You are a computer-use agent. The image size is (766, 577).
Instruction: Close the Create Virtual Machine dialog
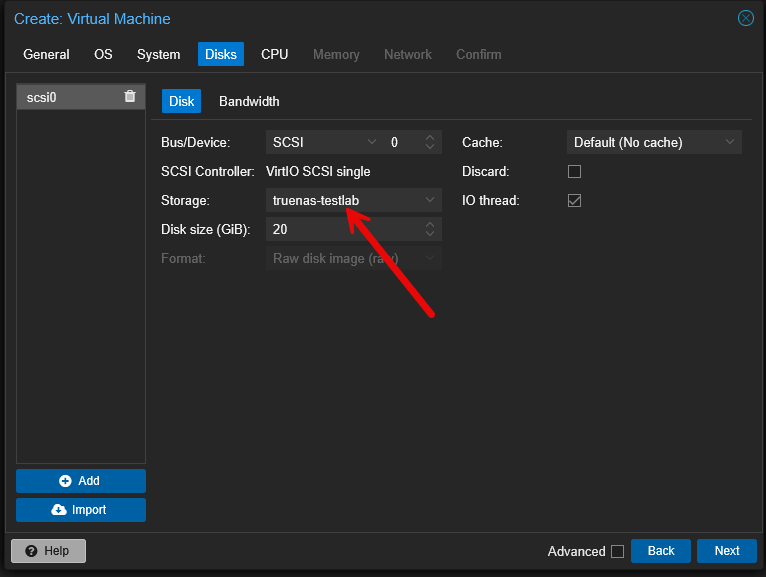point(745,19)
